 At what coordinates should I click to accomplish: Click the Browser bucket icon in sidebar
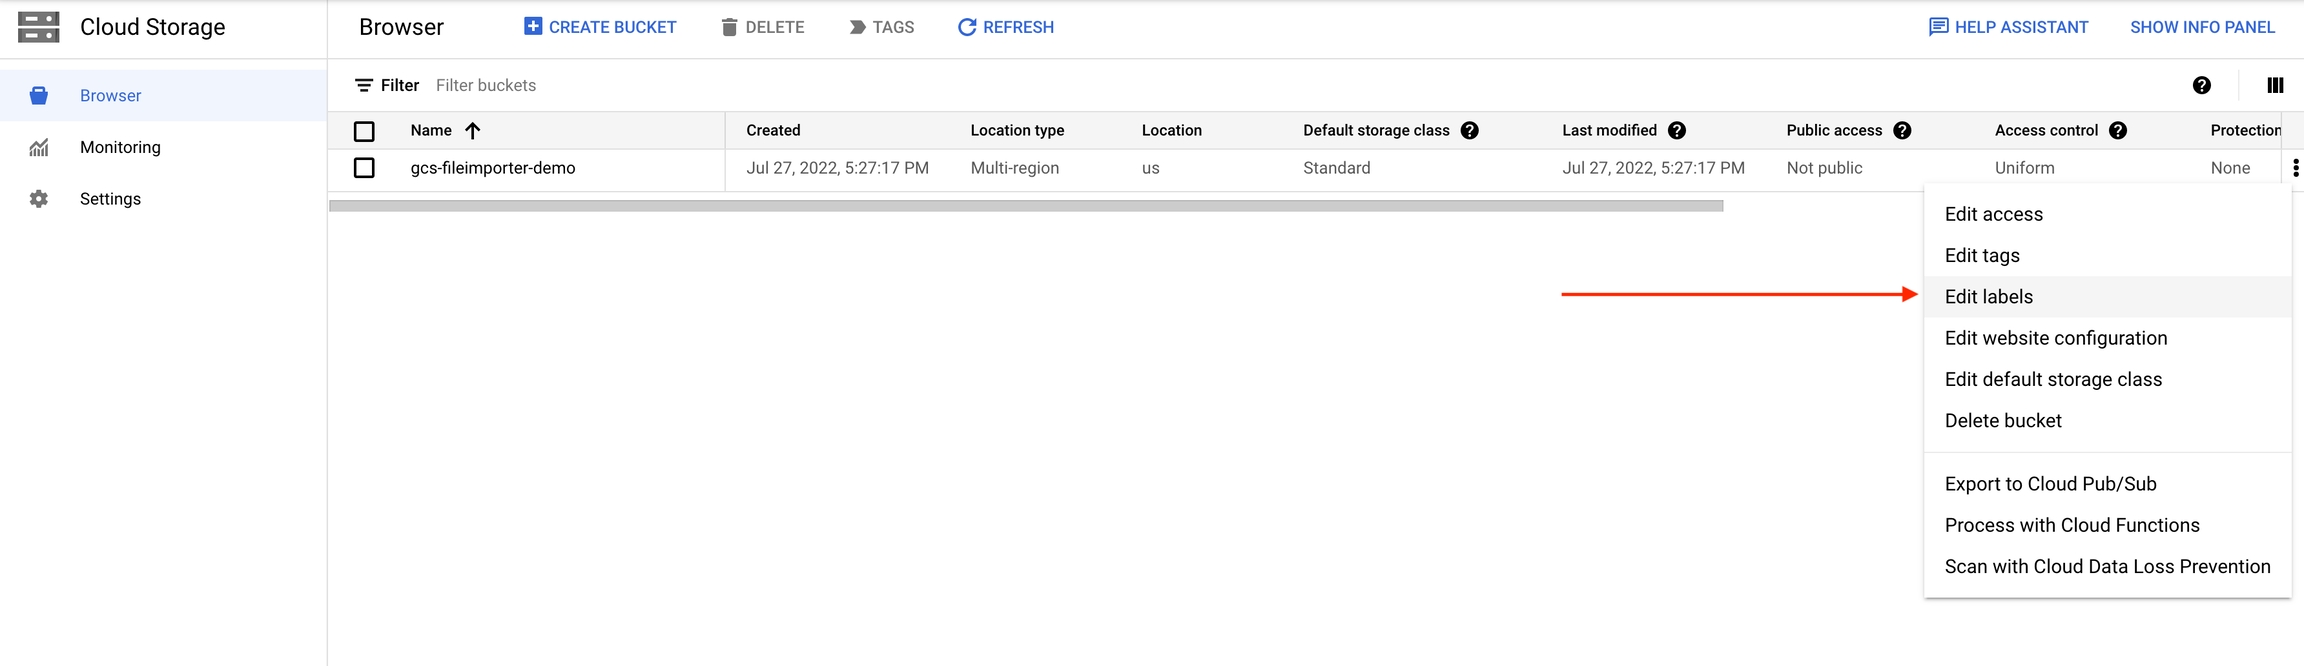(x=39, y=96)
